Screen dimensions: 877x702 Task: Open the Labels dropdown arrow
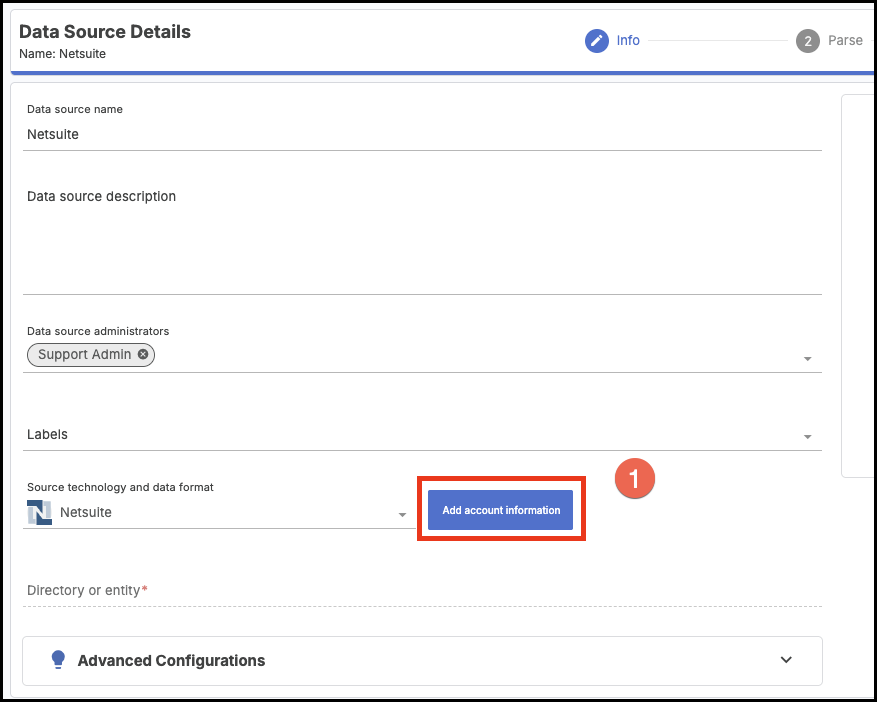807,437
